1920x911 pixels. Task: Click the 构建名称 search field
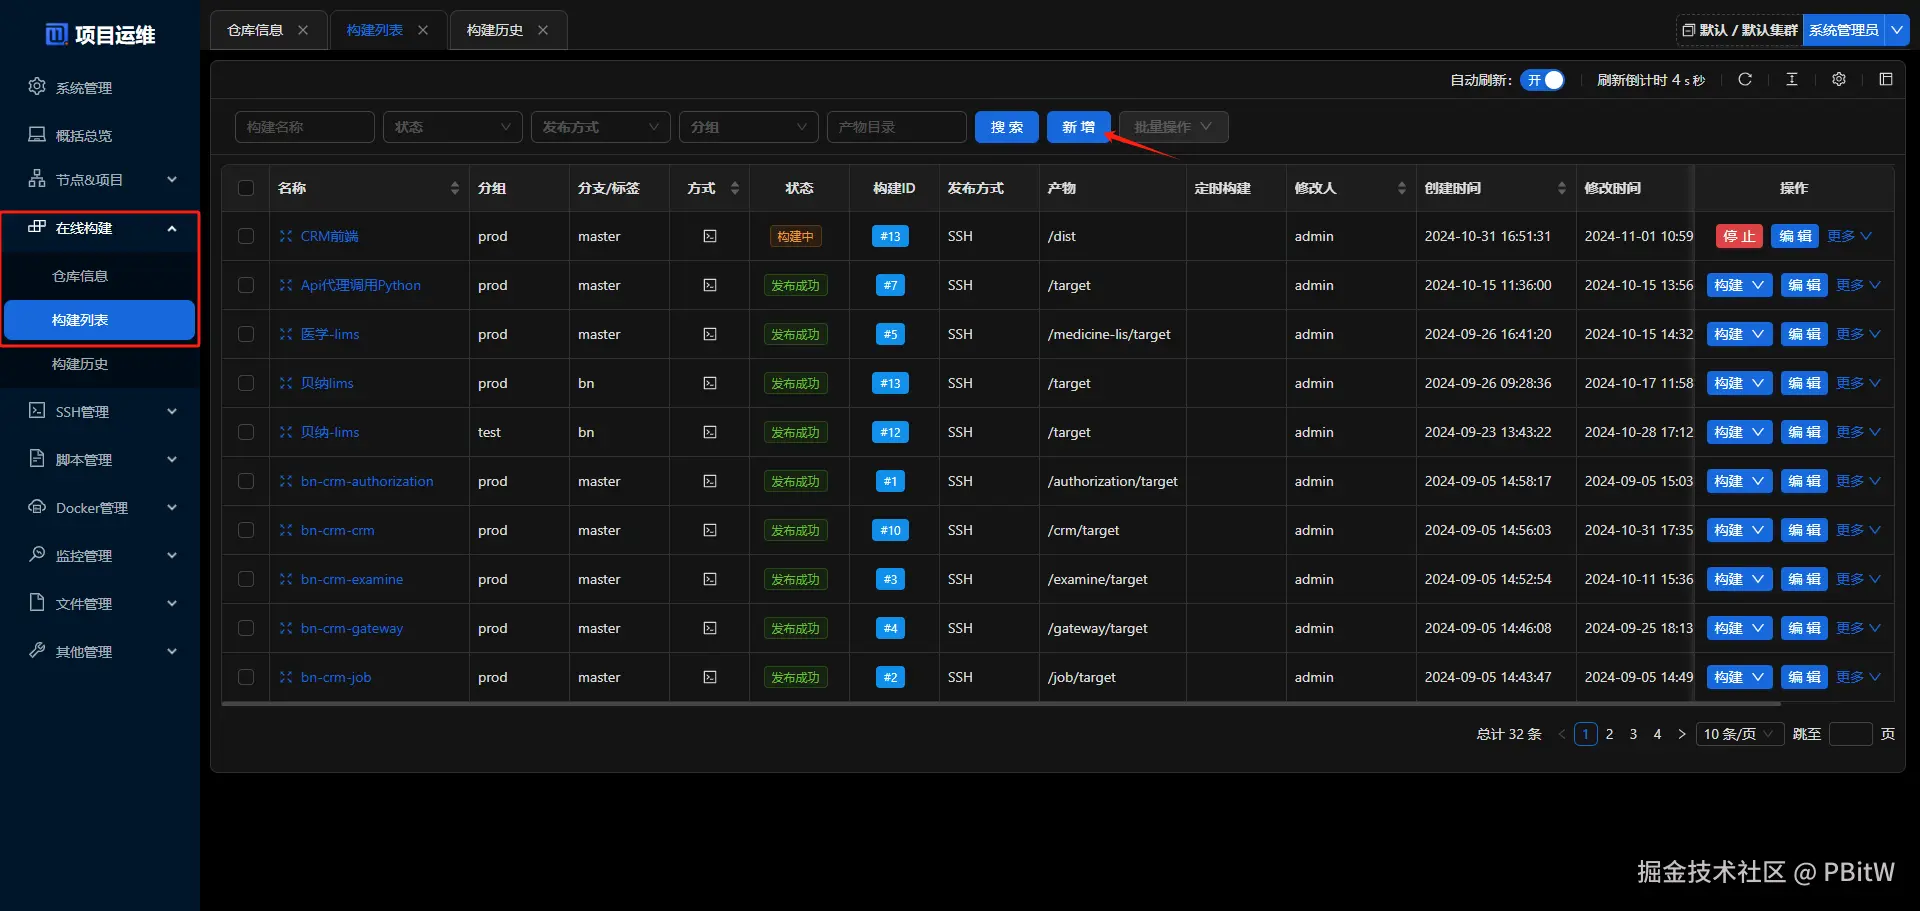[305, 127]
